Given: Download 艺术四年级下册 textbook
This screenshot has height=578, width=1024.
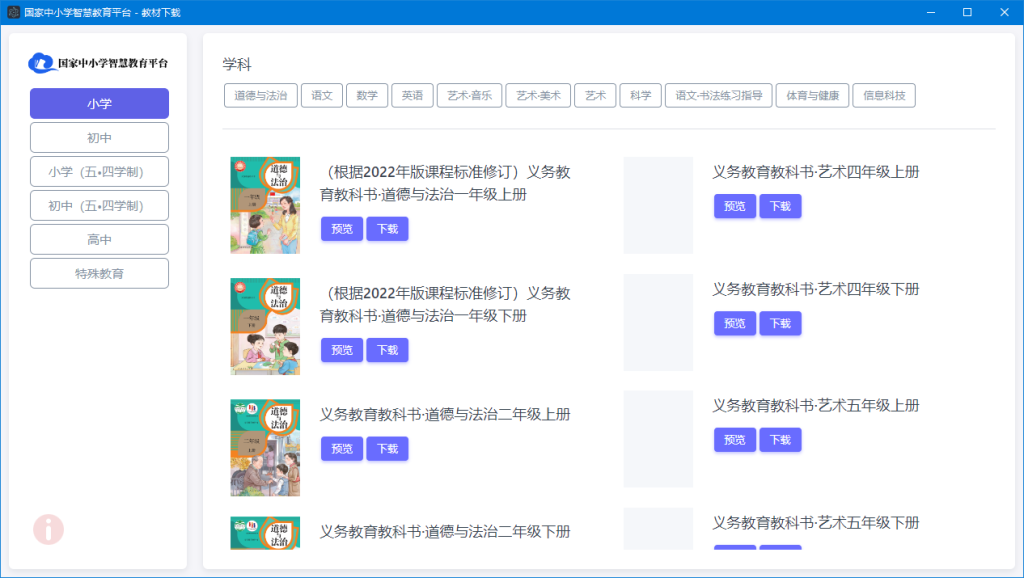Looking at the screenshot, I should click(x=780, y=323).
